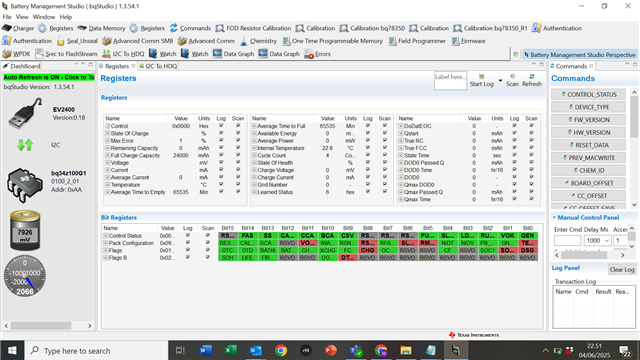Open Advanced Comm SMB tool

pos(138,41)
